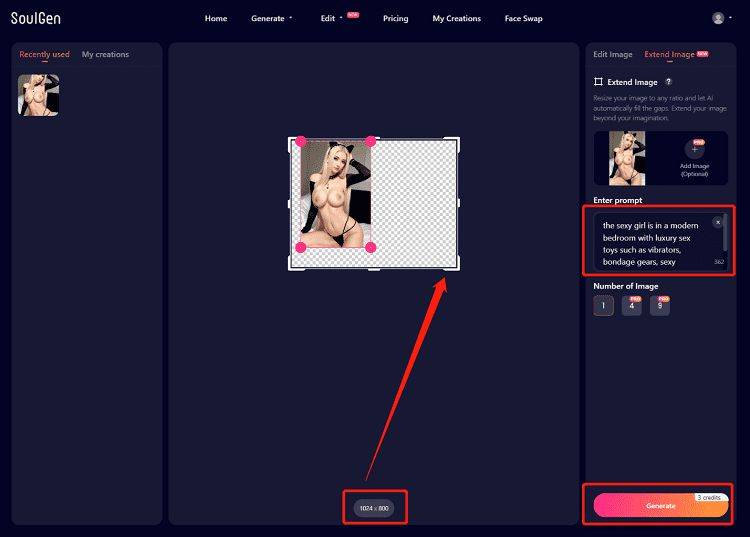Screen dimensions: 750x537
Task: Select the Extend Image tab
Action: click(669, 54)
